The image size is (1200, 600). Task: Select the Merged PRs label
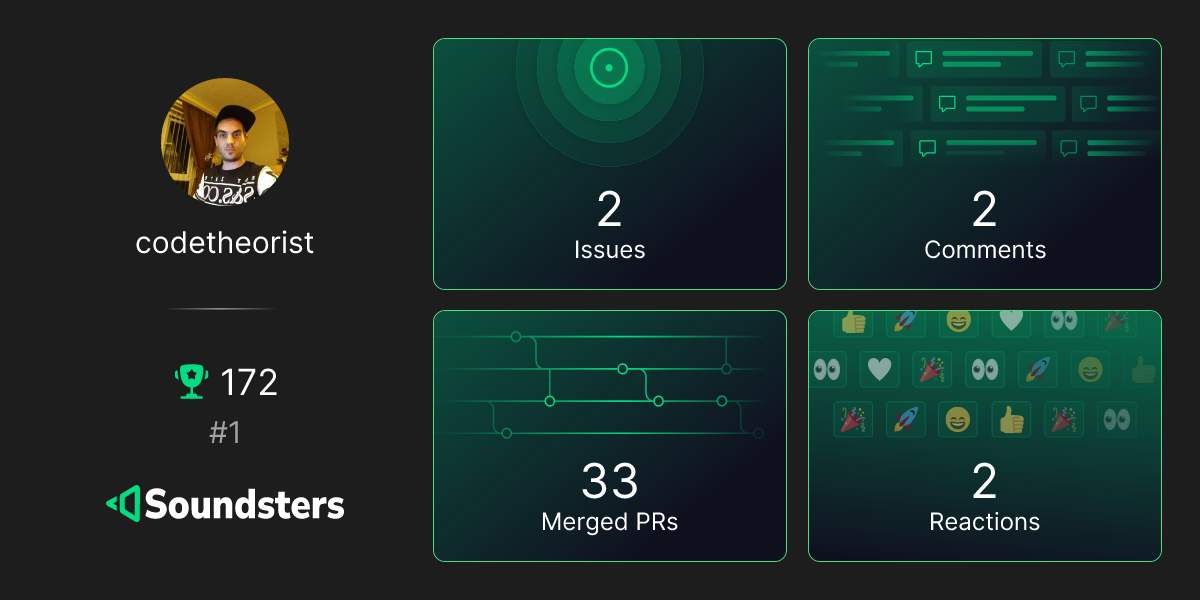(x=609, y=522)
